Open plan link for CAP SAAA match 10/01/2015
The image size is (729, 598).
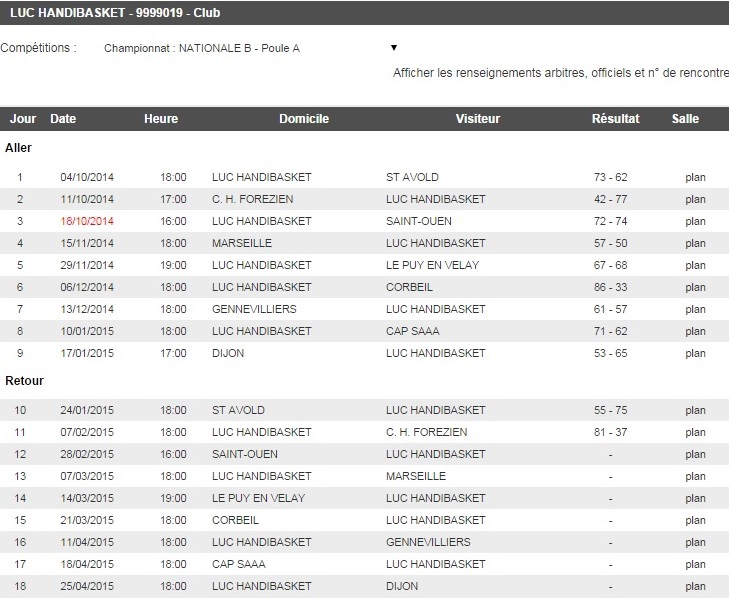[695, 331]
